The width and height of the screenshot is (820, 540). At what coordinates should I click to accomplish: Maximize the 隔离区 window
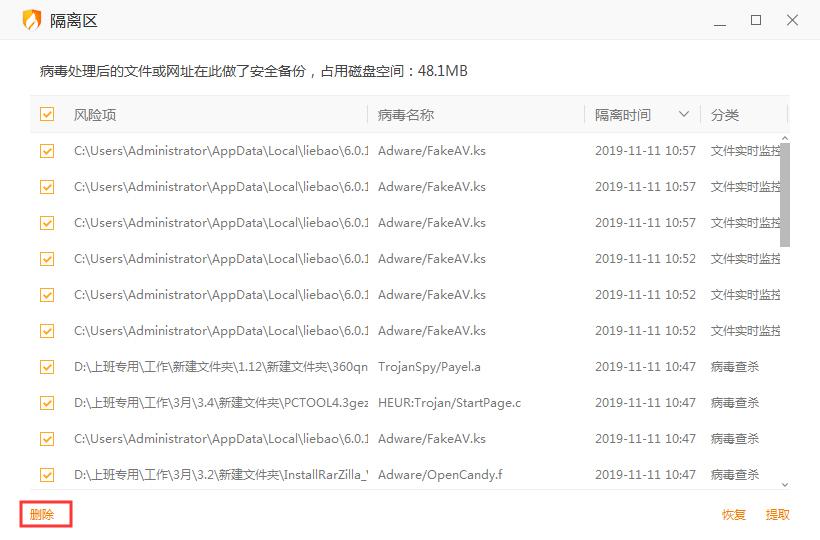(x=756, y=21)
